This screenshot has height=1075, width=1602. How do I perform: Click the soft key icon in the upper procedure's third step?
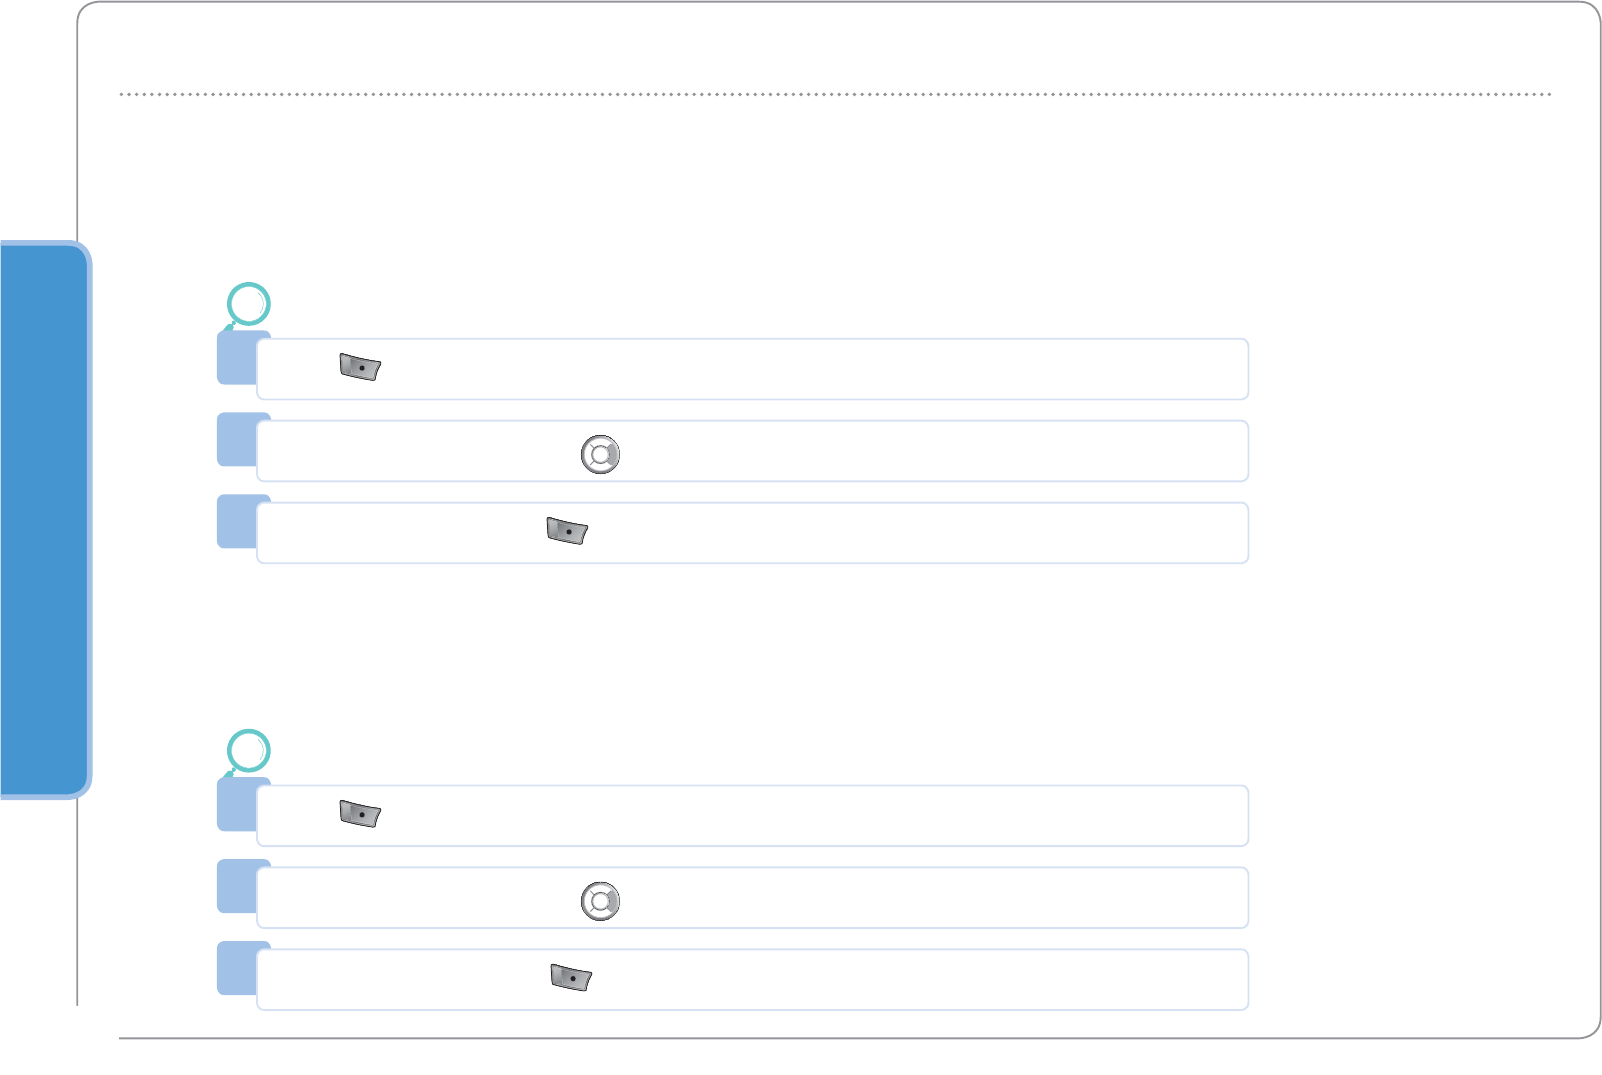[x=567, y=531]
